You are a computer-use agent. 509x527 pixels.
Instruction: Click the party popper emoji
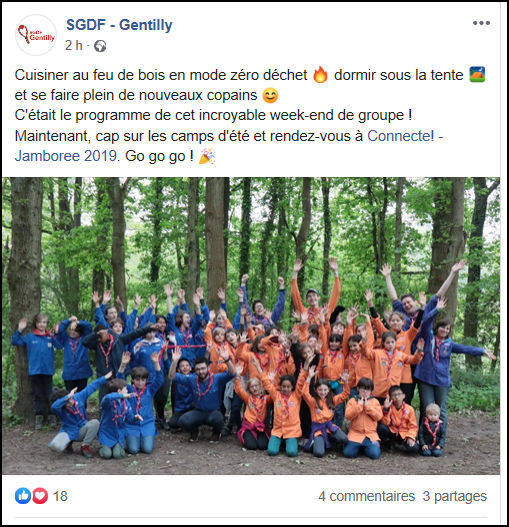207,156
